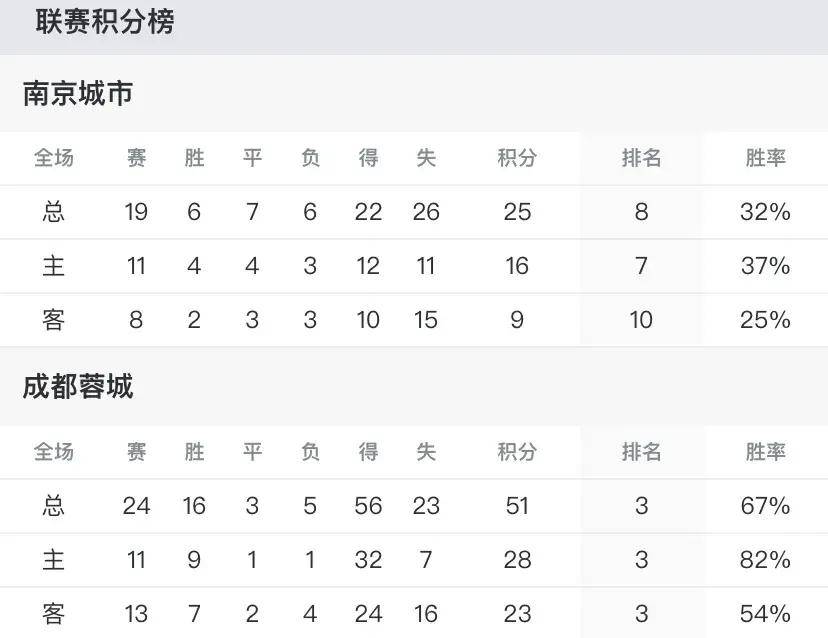Click the 全场 header in 成都蓉城 table
The height and width of the screenshot is (638, 828).
tap(53, 452)
